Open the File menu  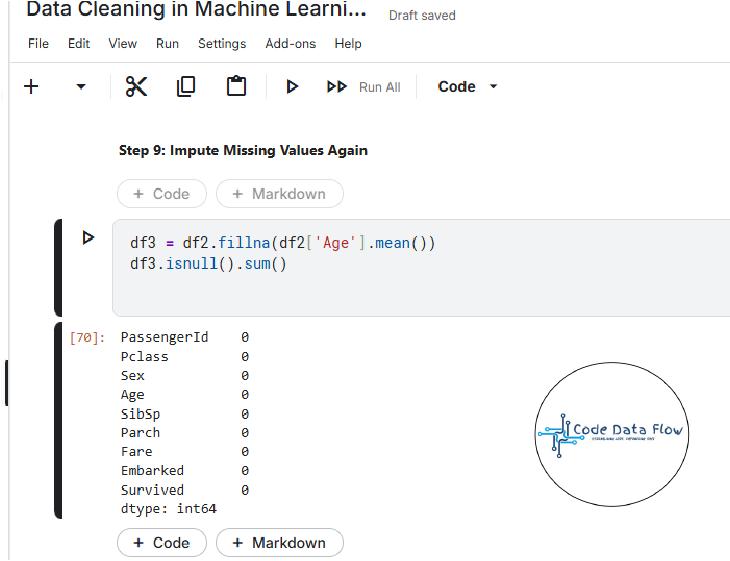[38, 44]
